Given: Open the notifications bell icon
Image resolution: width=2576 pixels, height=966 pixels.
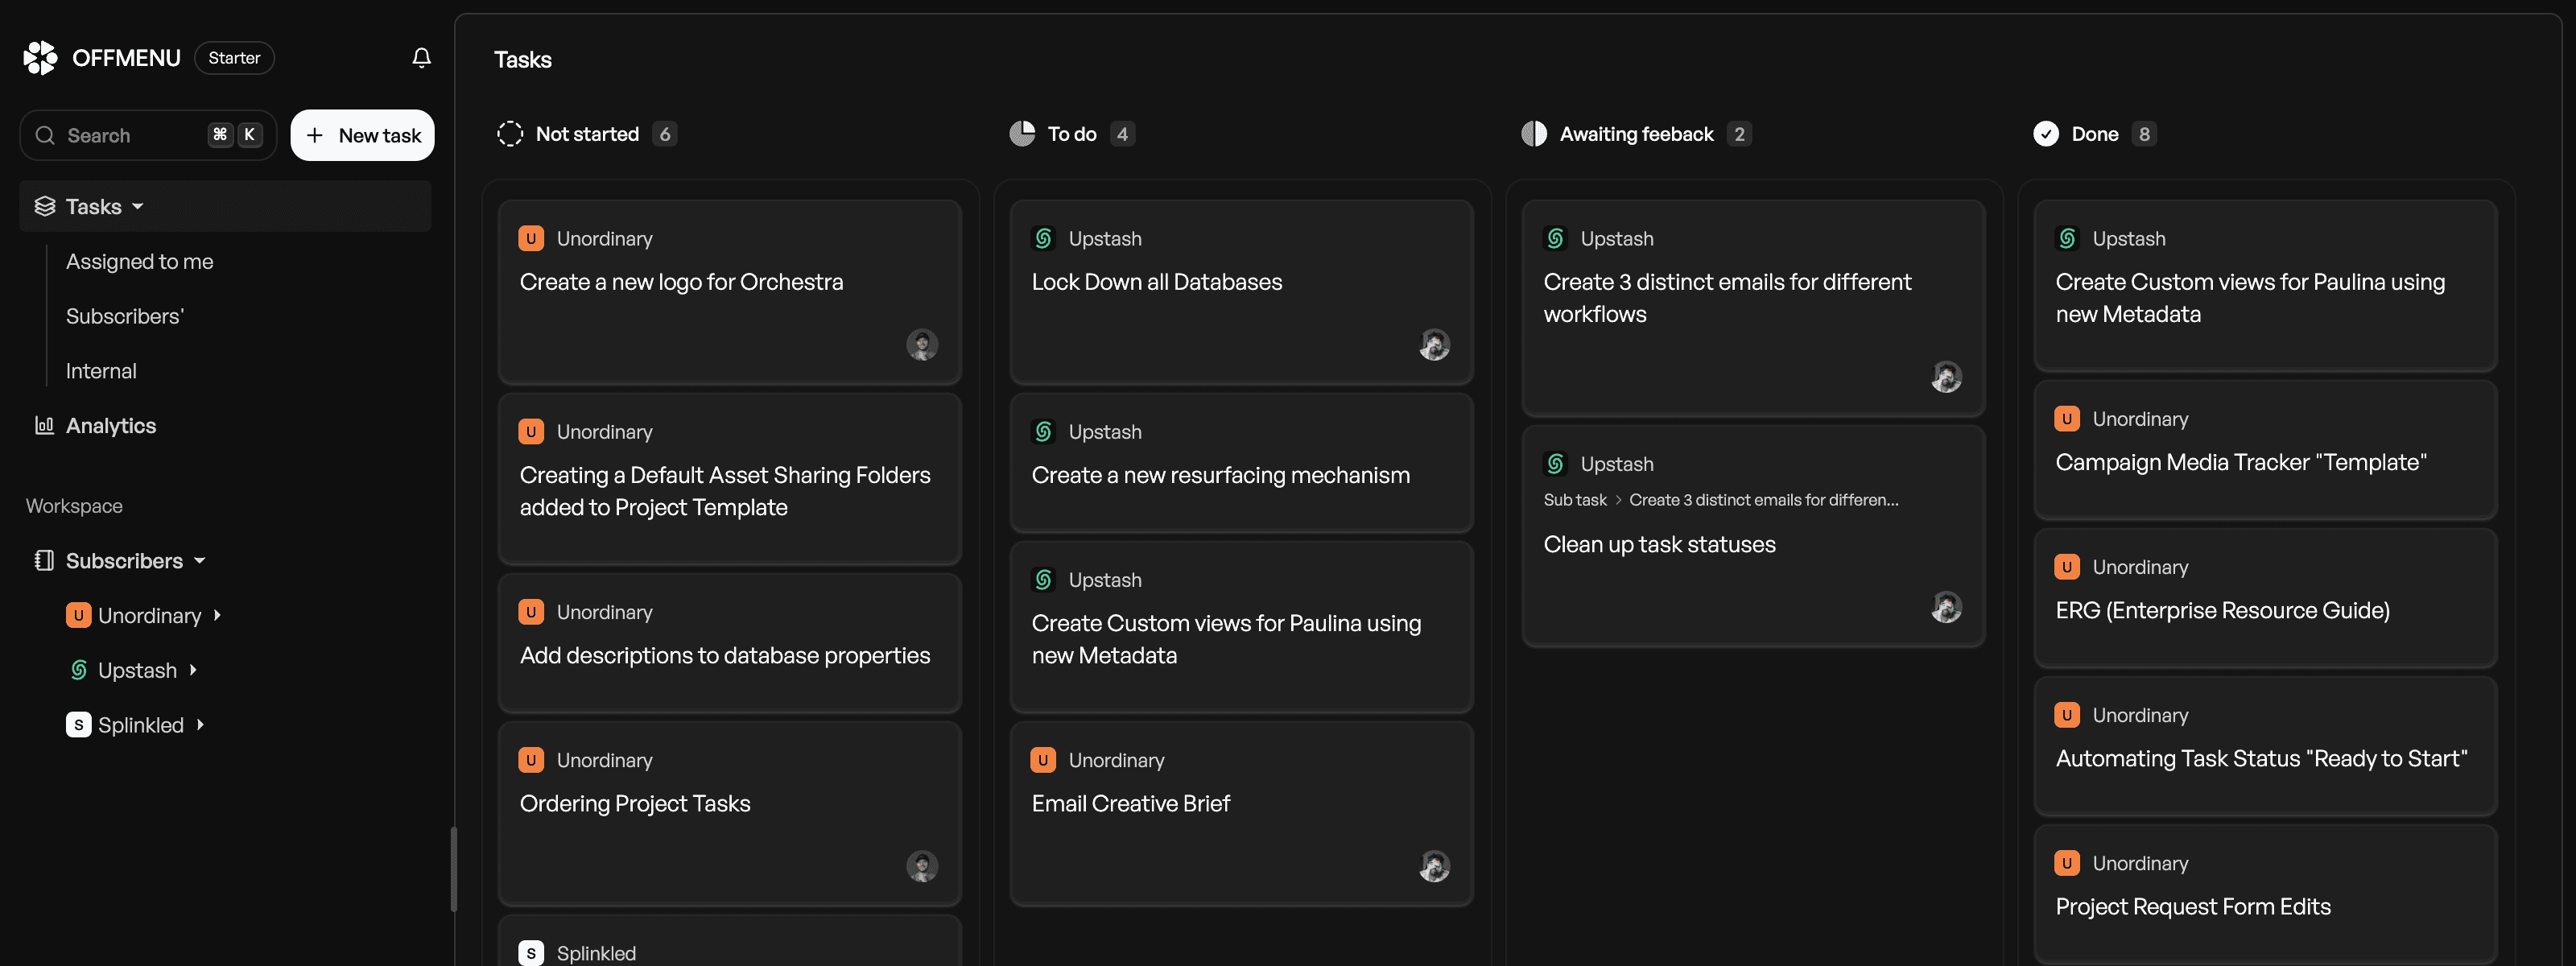Looking at the screenshot, I should click(421, 58).
